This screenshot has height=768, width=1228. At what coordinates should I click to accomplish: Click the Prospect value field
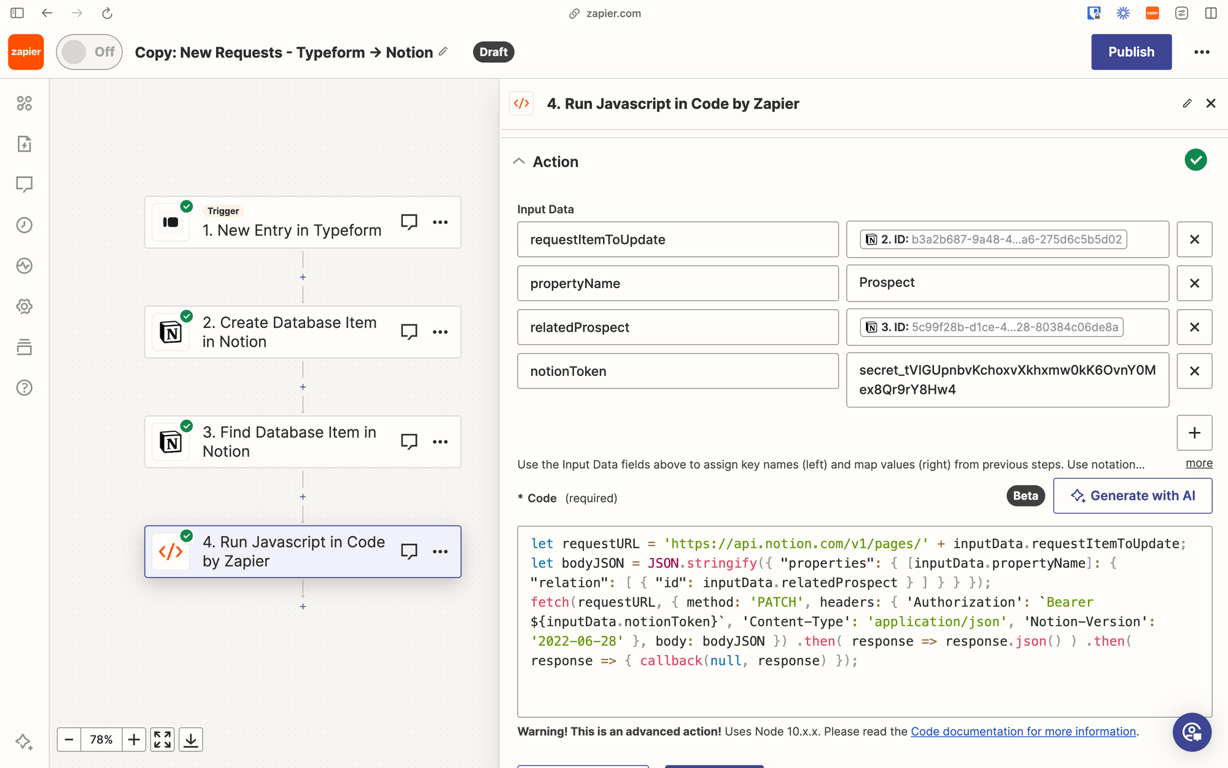click(x=1007, y=283)
